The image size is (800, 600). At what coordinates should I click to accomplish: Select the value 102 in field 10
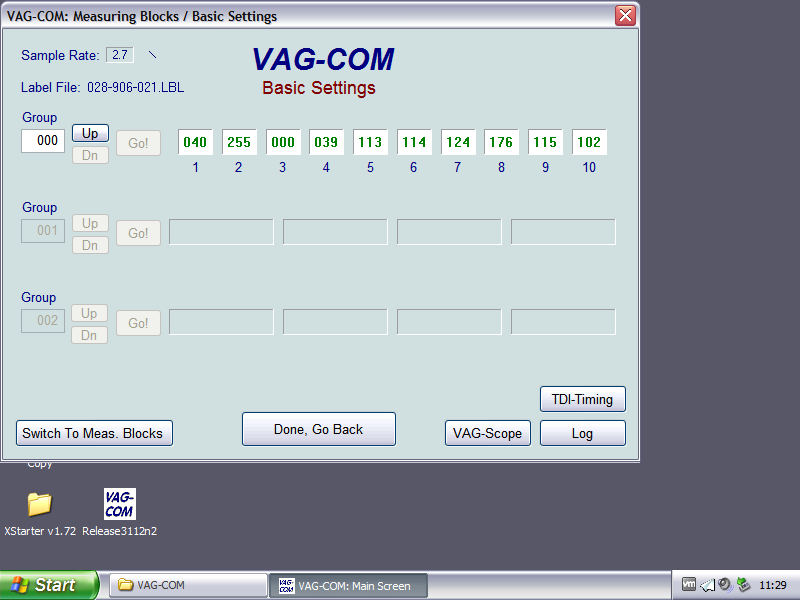click(x=589, y=142)
